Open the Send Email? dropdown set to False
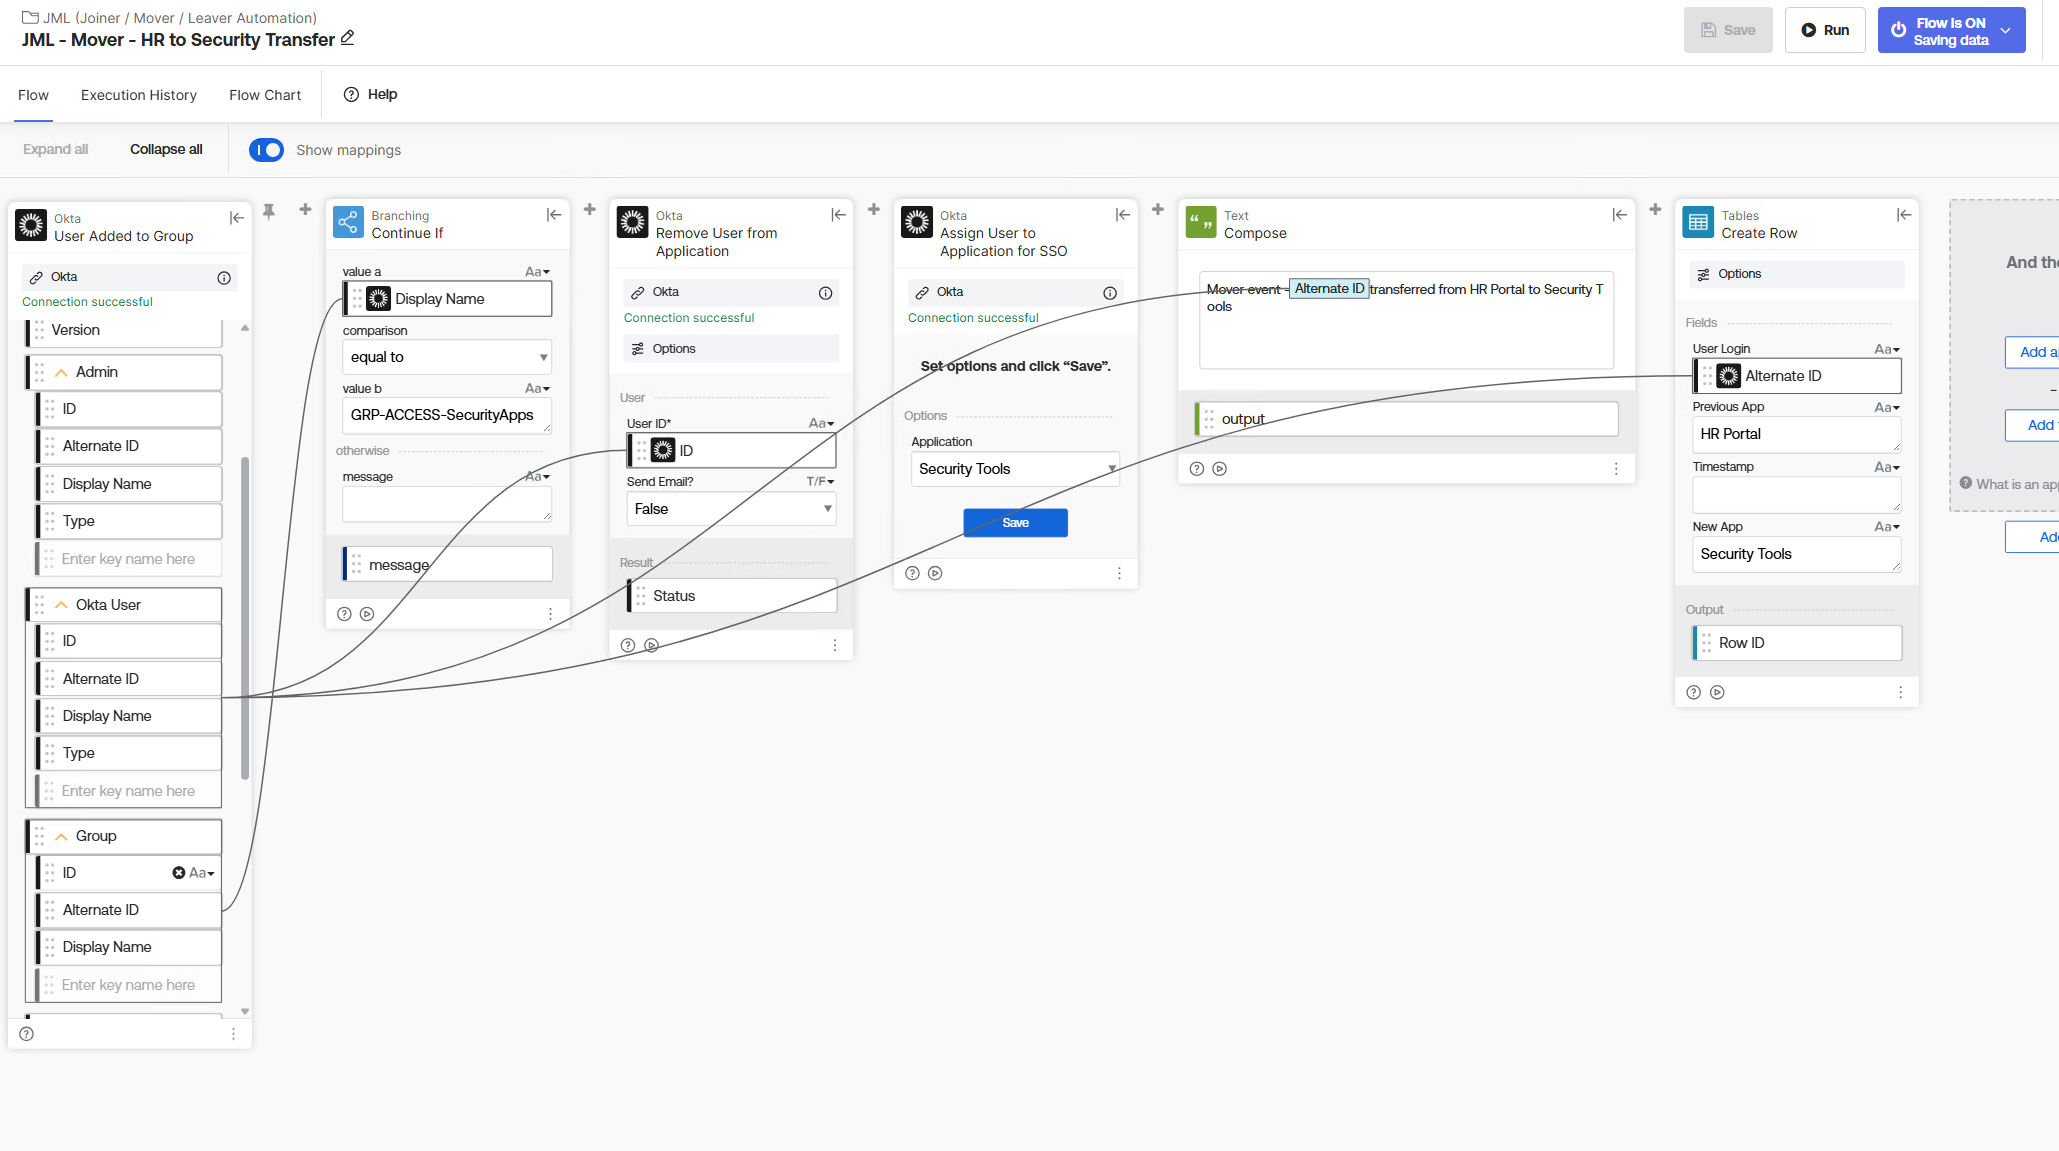Screen dimensions: 2059x1151 731,509
